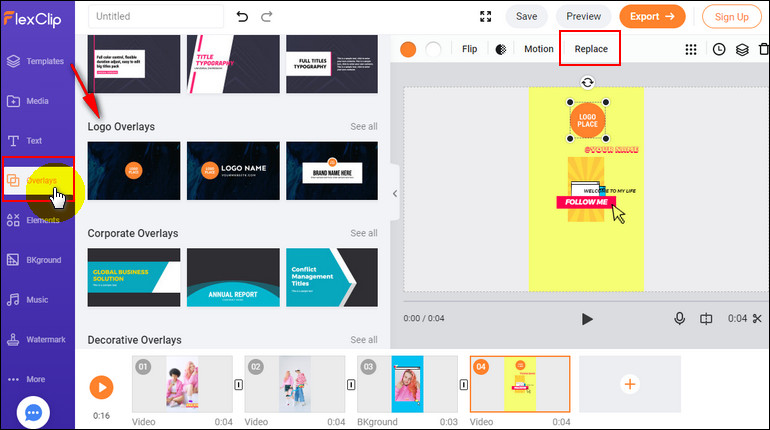
Task: Open transition between scene 01 and 02
Action: pyautogui.click(x=239, y=384)
